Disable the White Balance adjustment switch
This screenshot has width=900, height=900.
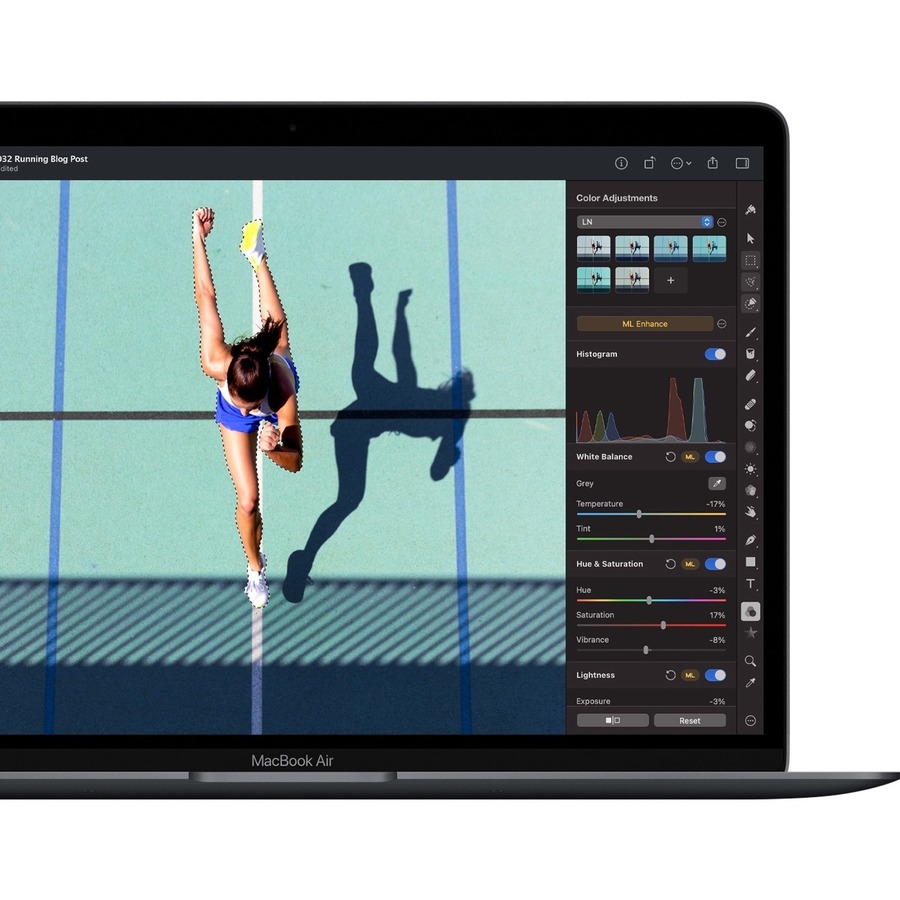[715, 457]
